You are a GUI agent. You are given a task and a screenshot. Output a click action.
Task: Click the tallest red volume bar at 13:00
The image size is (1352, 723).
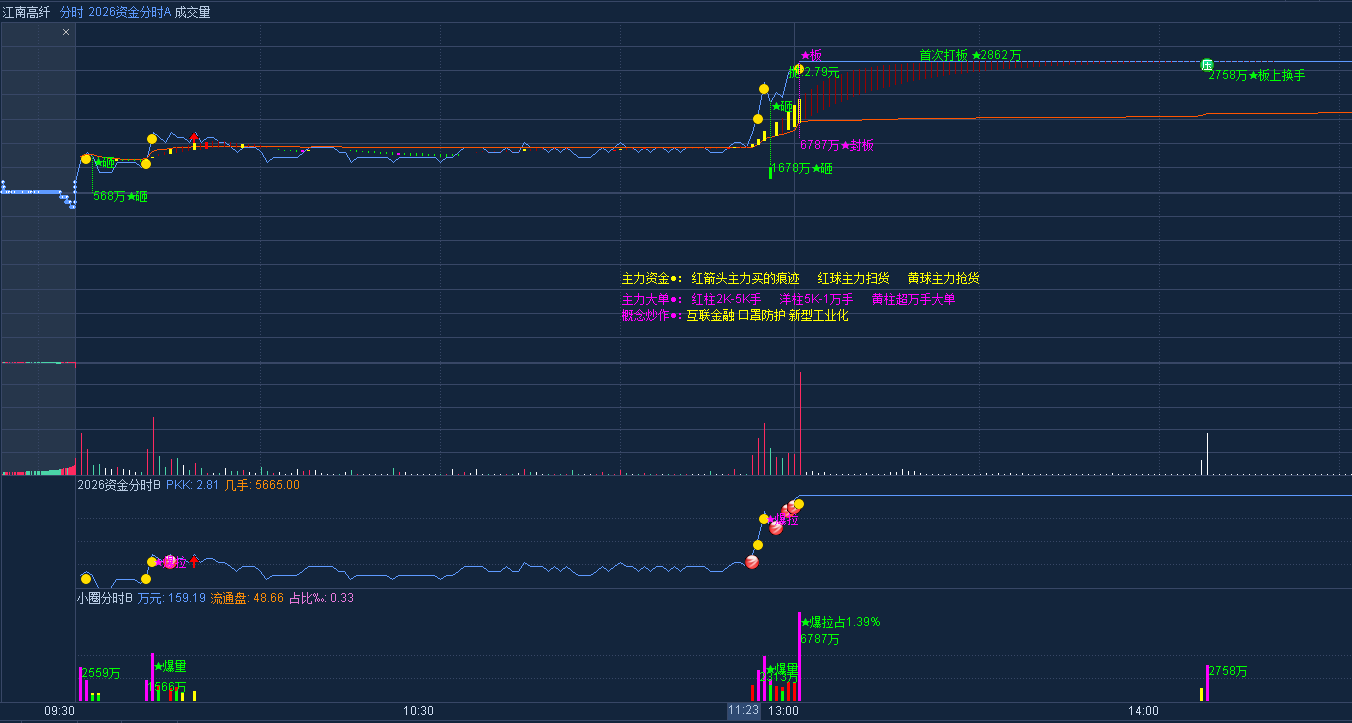pyautogui.click(x=800, y=422)
